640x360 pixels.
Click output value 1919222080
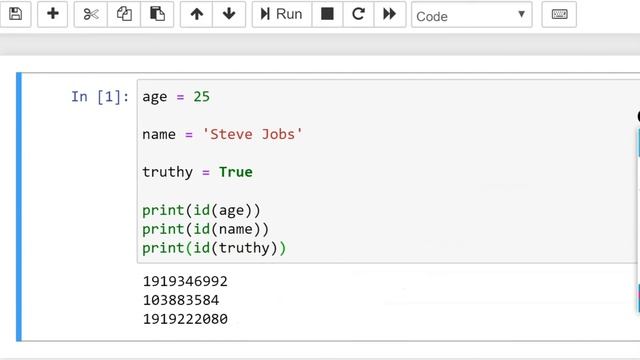pyautogui.click(x=185, y=319)
